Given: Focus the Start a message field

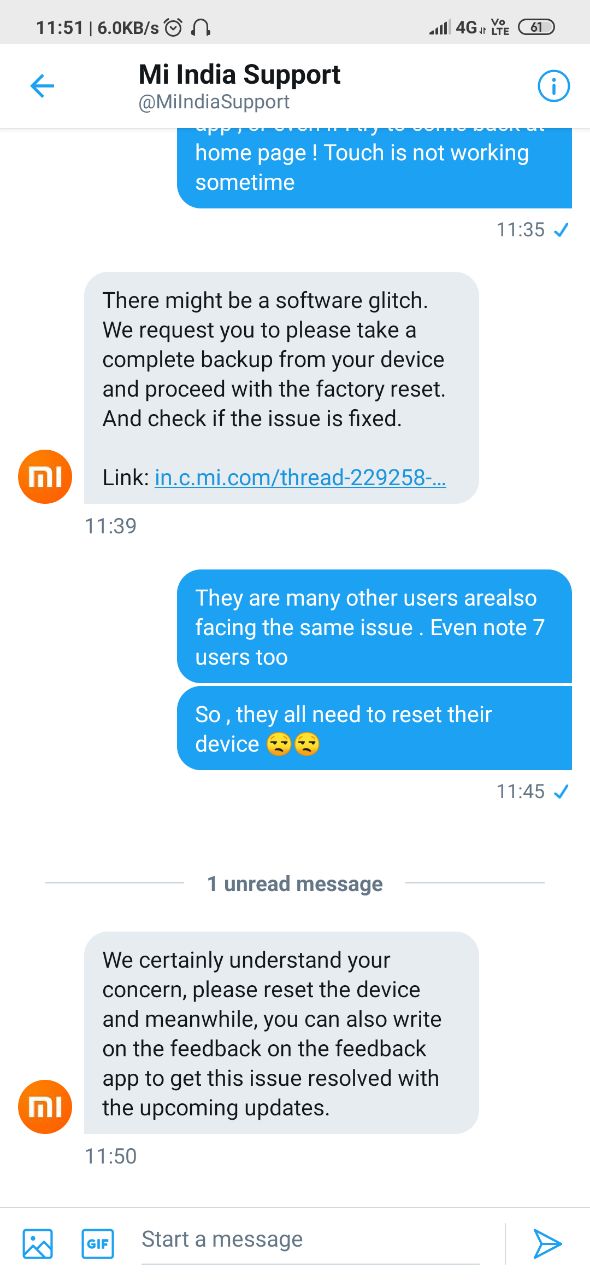Looking at the screenshot, I should (x=310, y=1240).
